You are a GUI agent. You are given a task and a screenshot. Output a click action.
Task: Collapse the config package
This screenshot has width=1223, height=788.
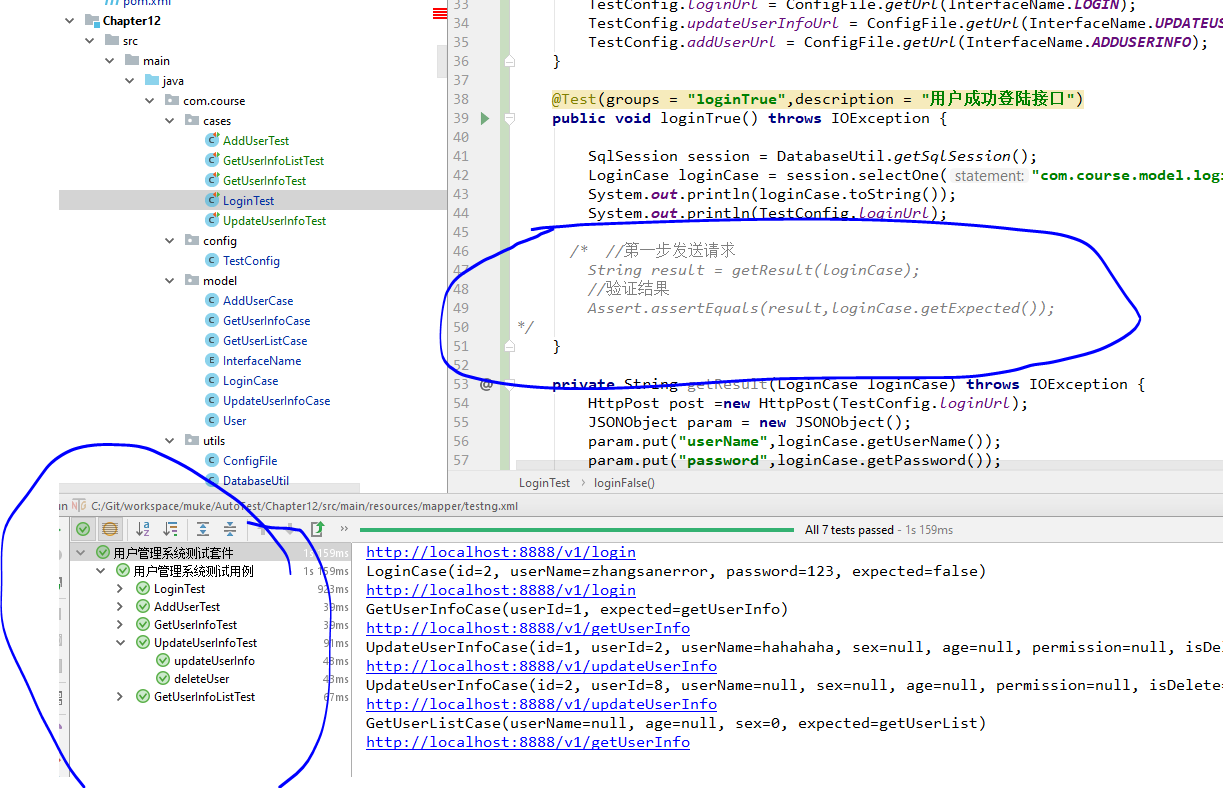[x=170, y=241]
